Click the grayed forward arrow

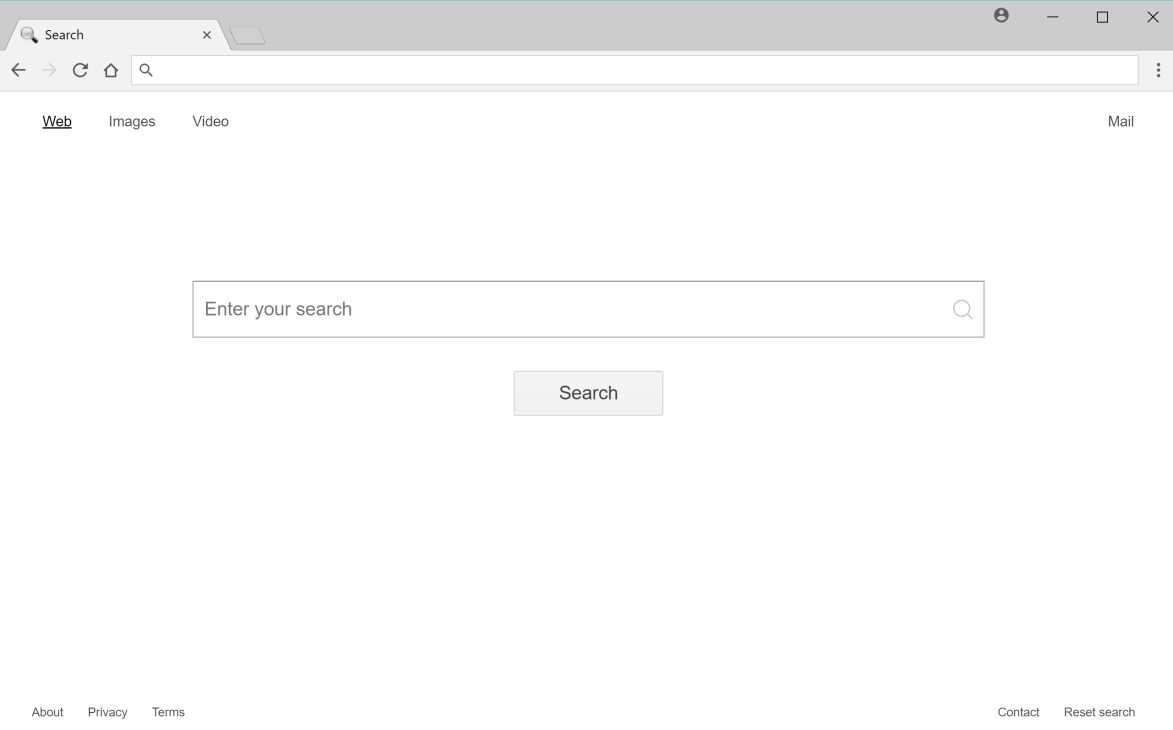(49, 70)
